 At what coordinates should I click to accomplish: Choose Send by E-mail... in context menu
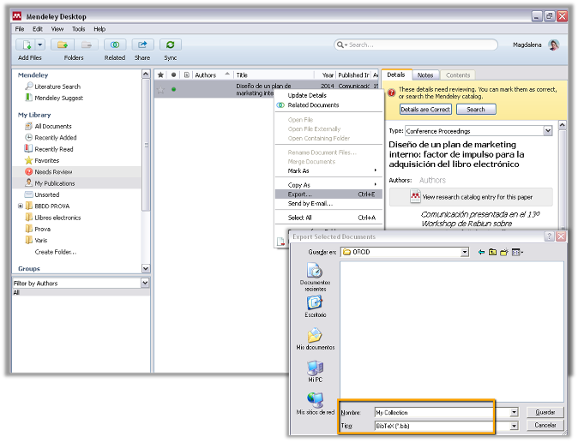click(310, 203)
